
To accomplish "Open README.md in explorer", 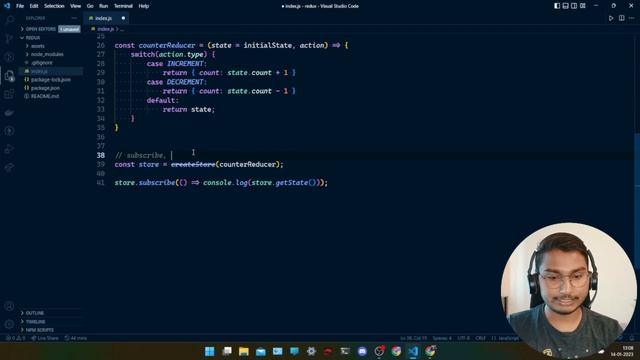I will [44, 96].
